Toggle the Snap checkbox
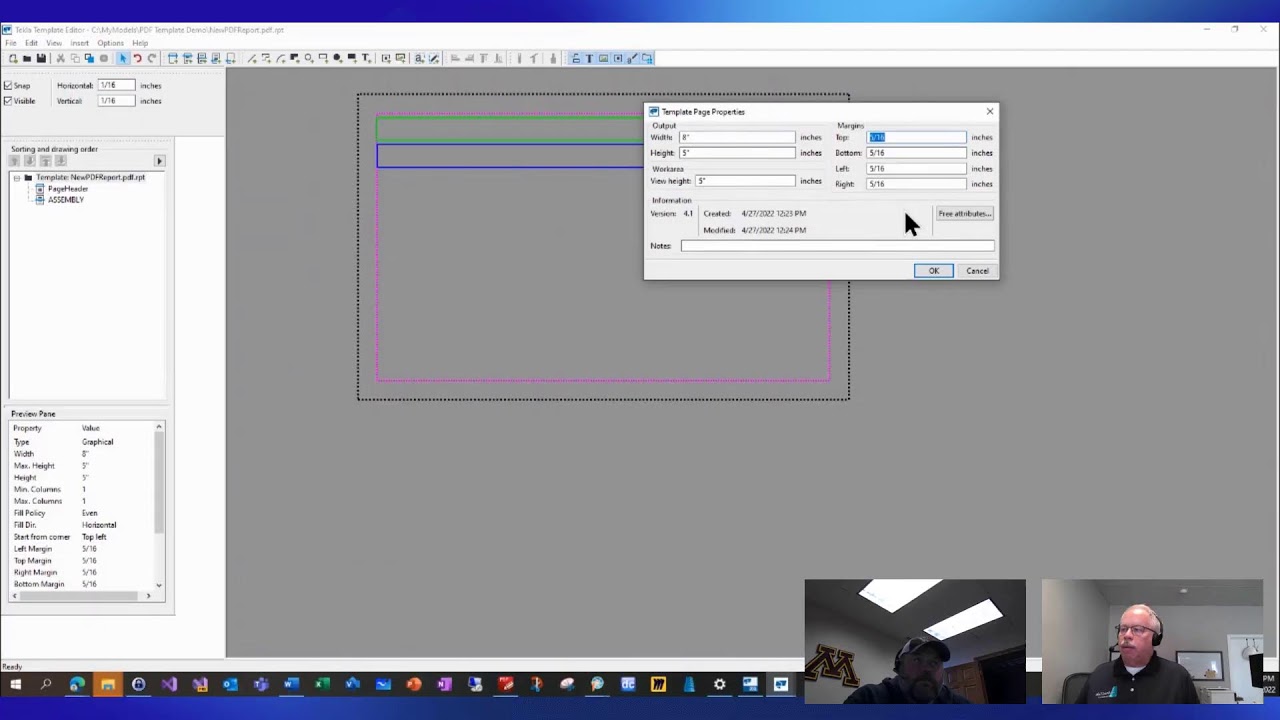 tap(8, 86)
